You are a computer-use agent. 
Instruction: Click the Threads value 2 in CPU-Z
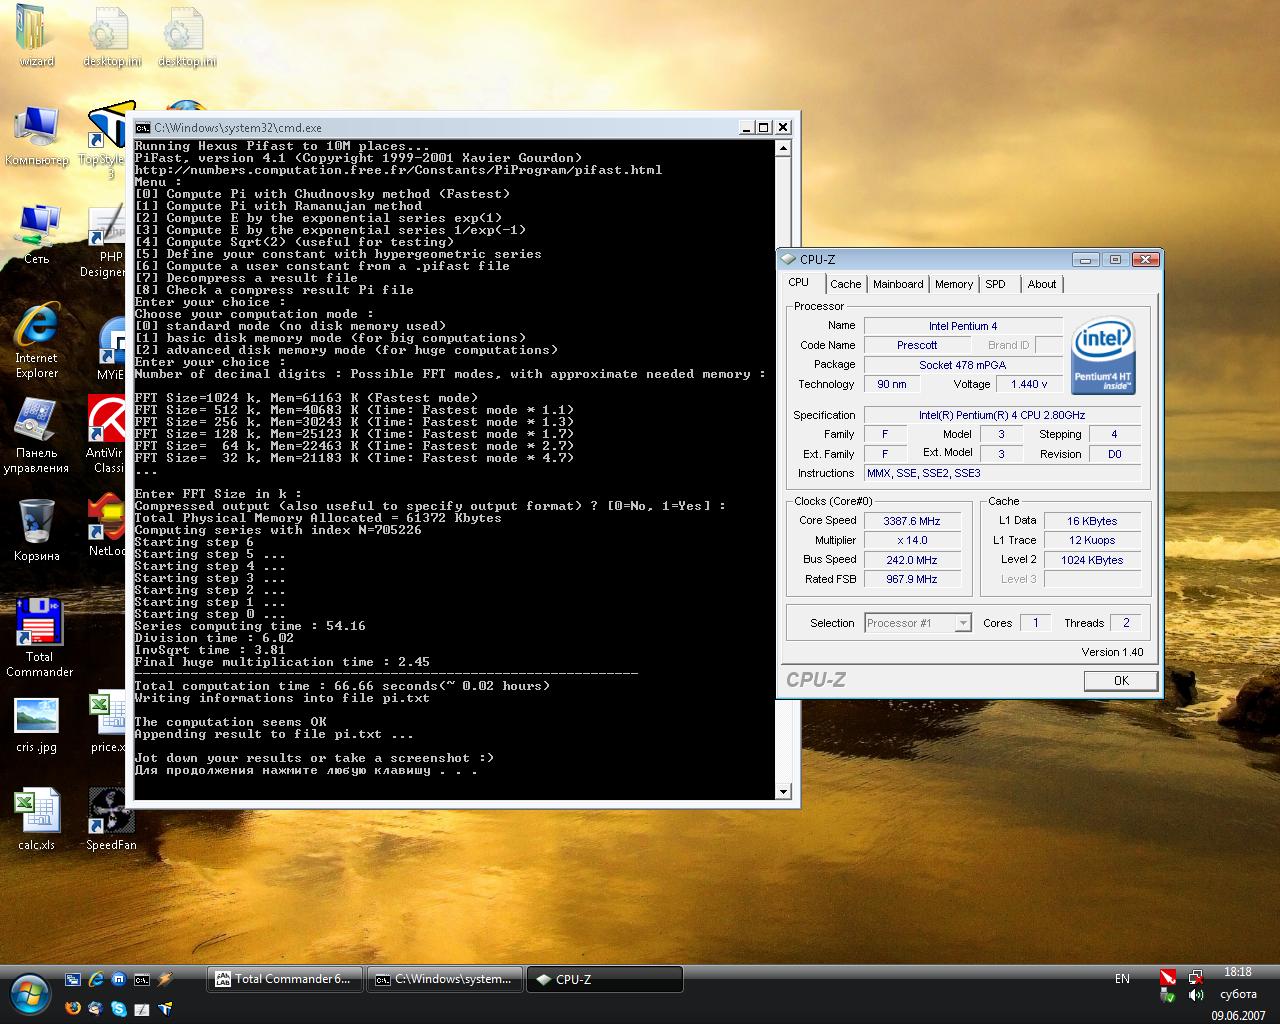pos(1126,623)
